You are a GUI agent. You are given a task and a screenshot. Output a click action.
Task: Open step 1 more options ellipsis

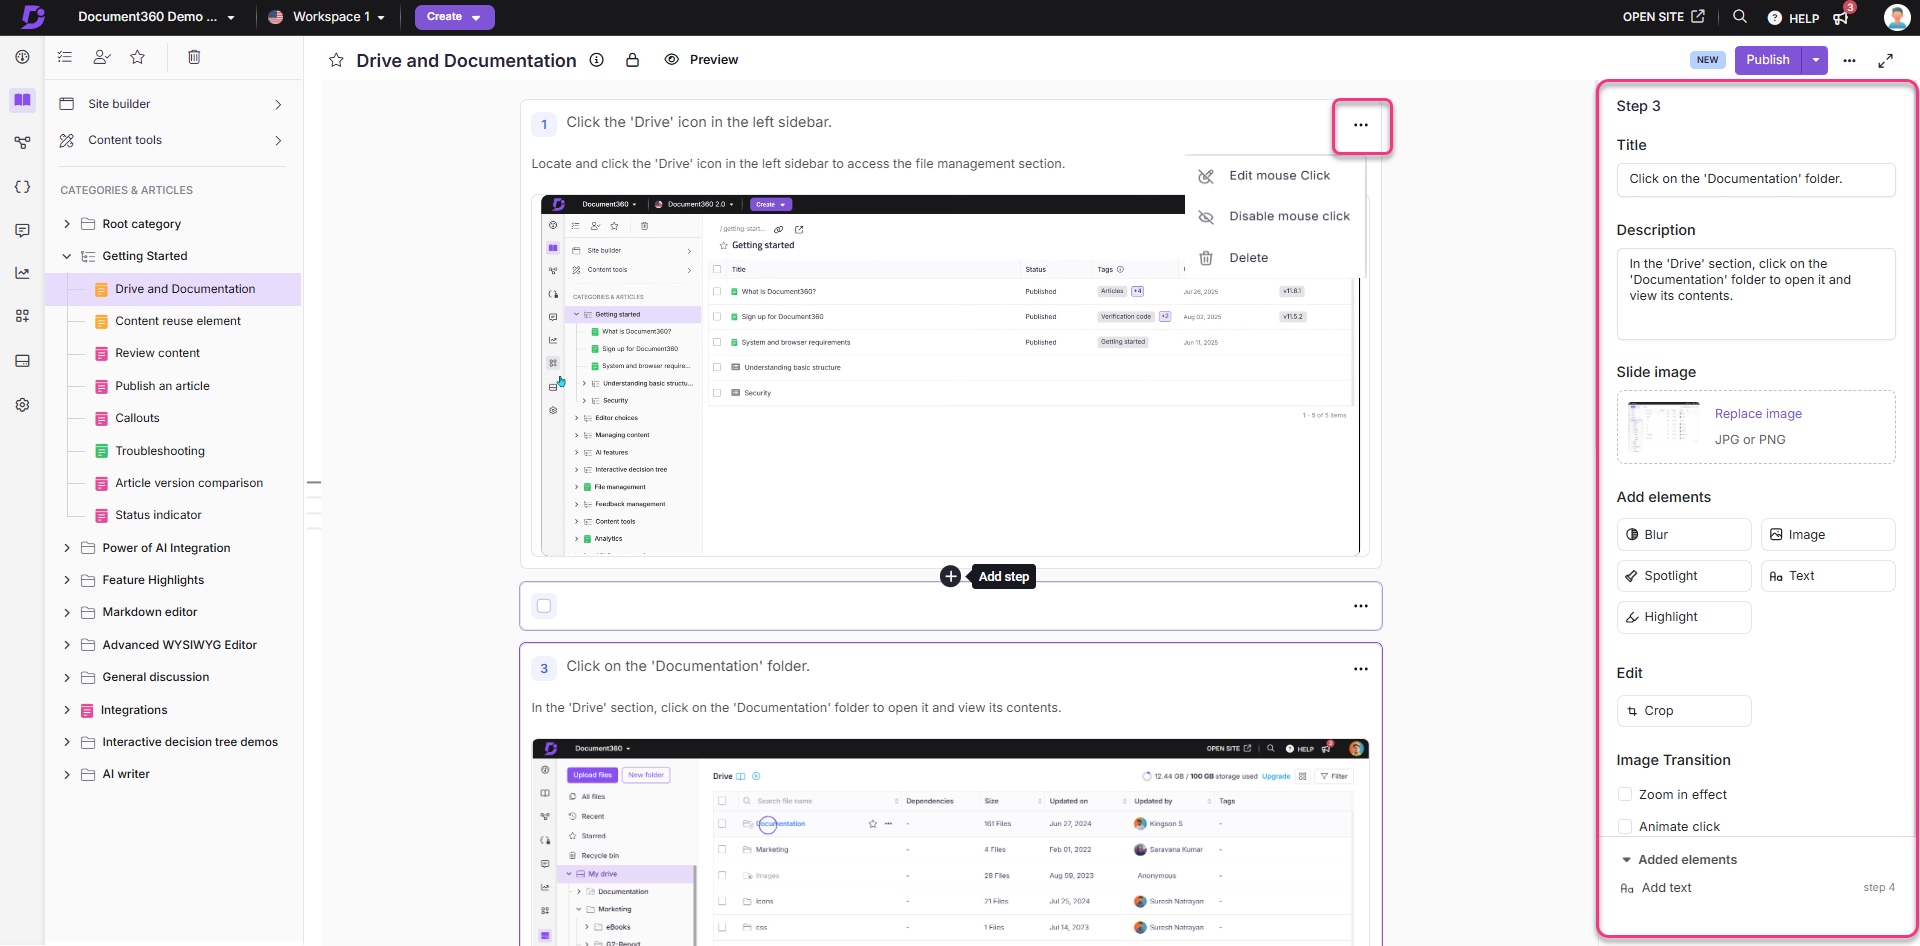pyautogui.click(x=1361, y=125)
